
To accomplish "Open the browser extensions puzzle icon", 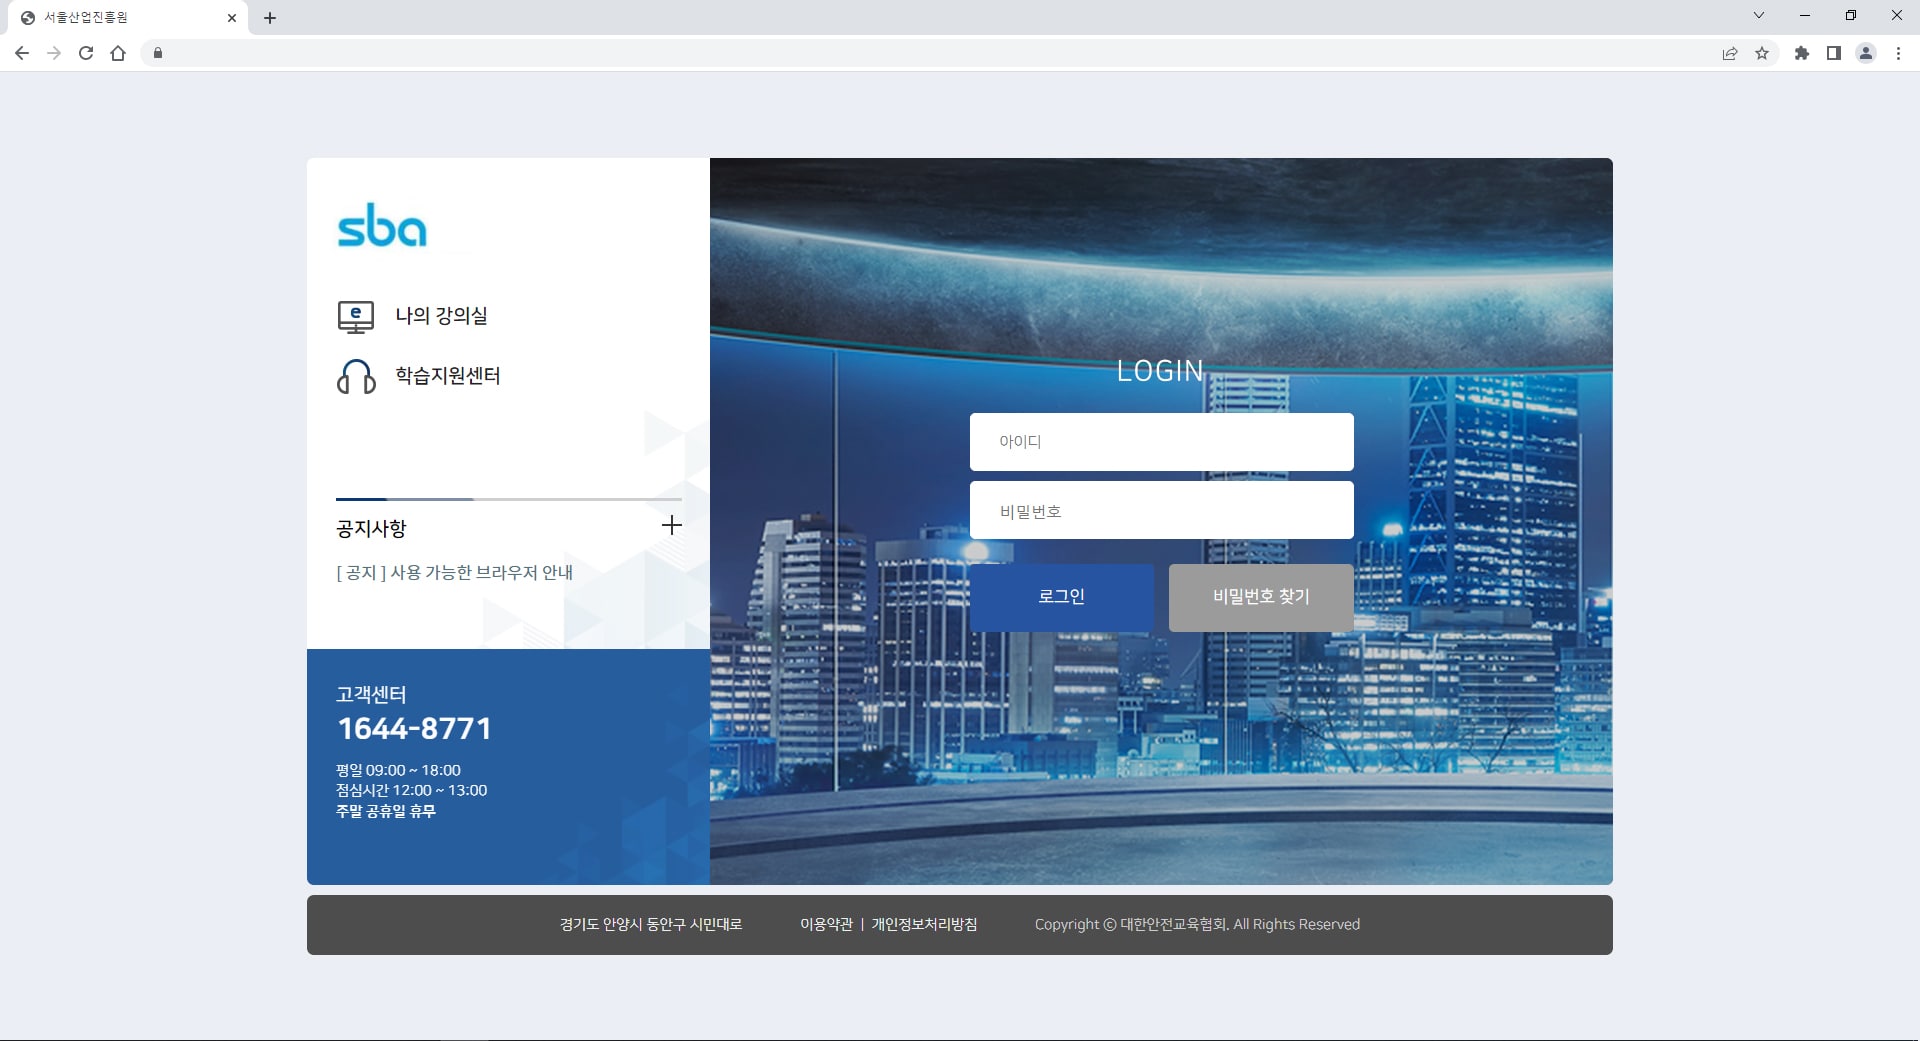I will pos(1801,53).
